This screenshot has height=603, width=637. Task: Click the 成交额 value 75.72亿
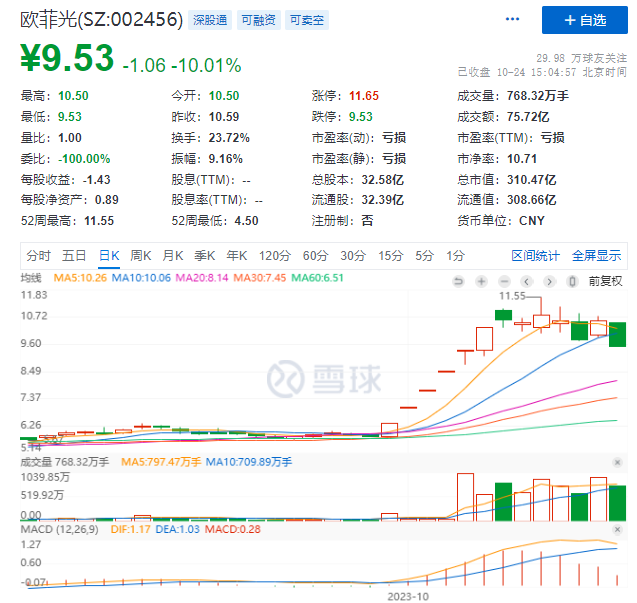pos(528,117)
